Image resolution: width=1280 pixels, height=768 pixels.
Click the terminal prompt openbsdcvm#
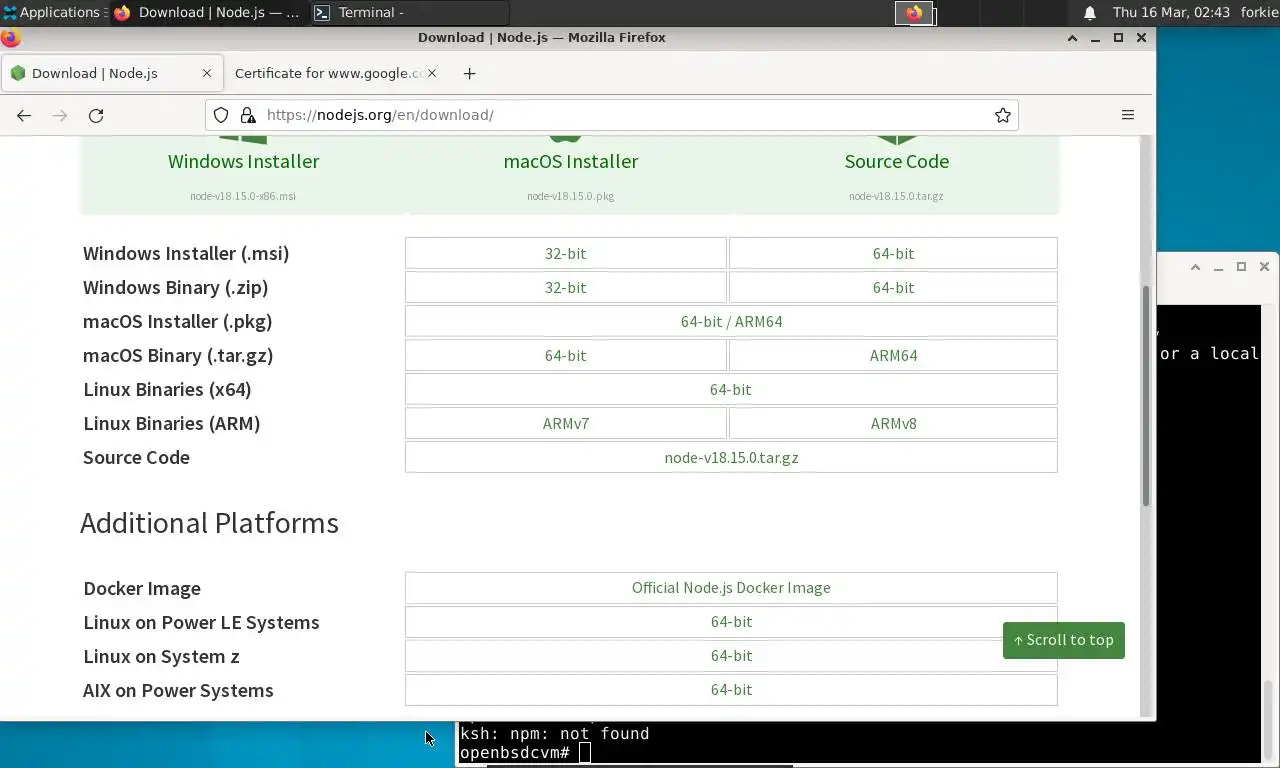click(515, 752)
